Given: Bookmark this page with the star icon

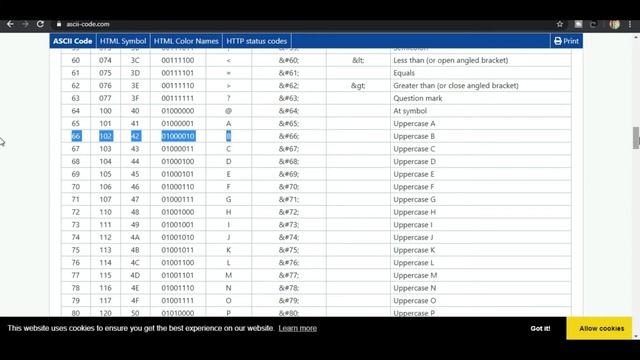Looking at the screenshot, I should point(560,24).
